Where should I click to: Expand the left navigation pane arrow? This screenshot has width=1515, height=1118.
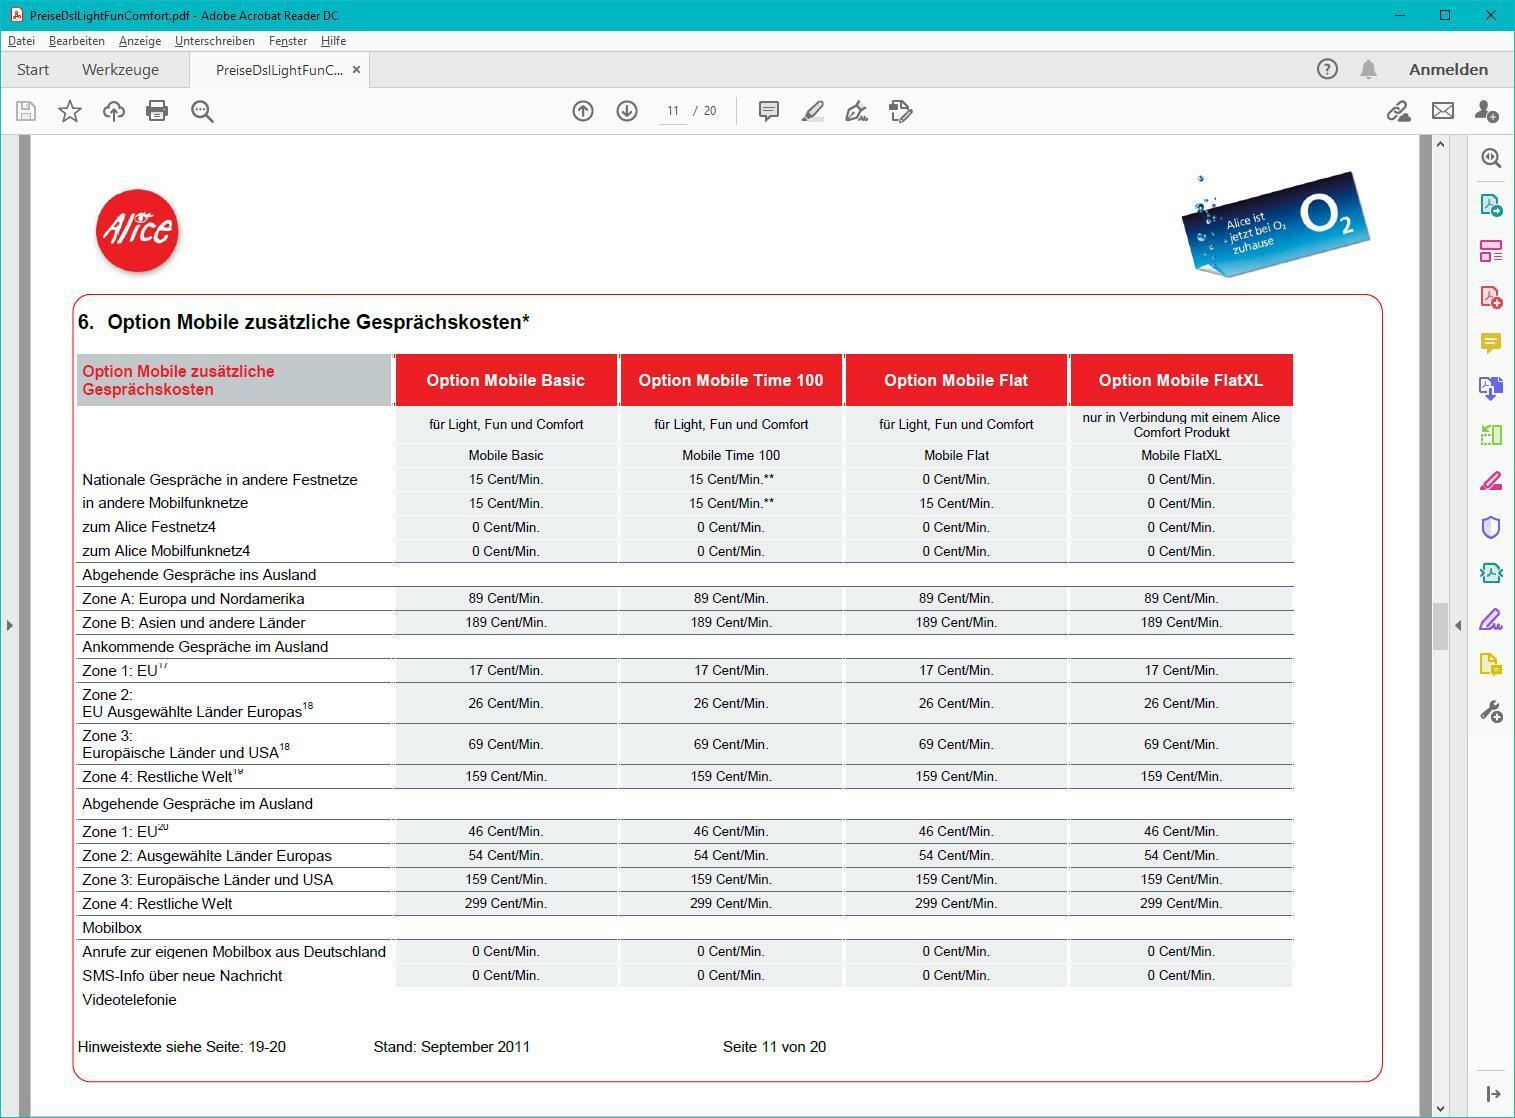coord(9,625)
